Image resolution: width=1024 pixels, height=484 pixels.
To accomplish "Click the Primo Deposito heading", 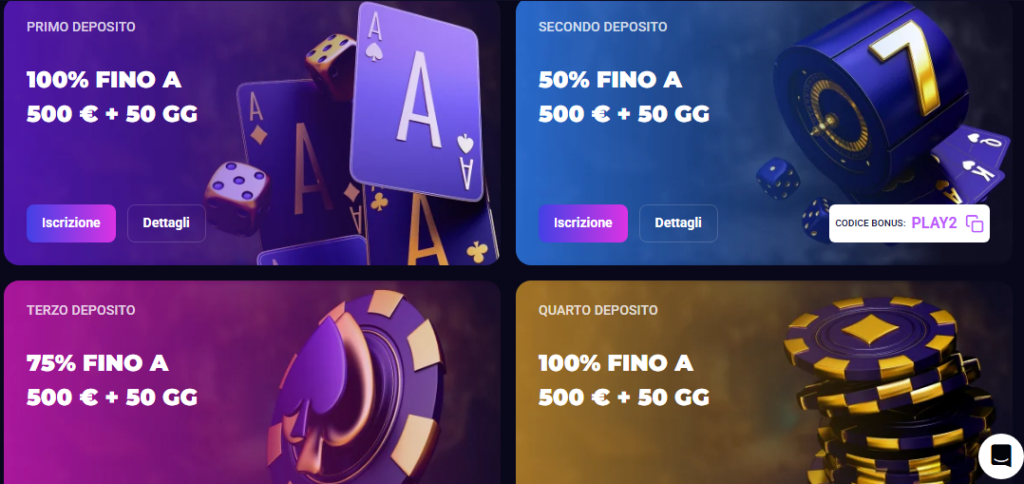I will point(81,27).
